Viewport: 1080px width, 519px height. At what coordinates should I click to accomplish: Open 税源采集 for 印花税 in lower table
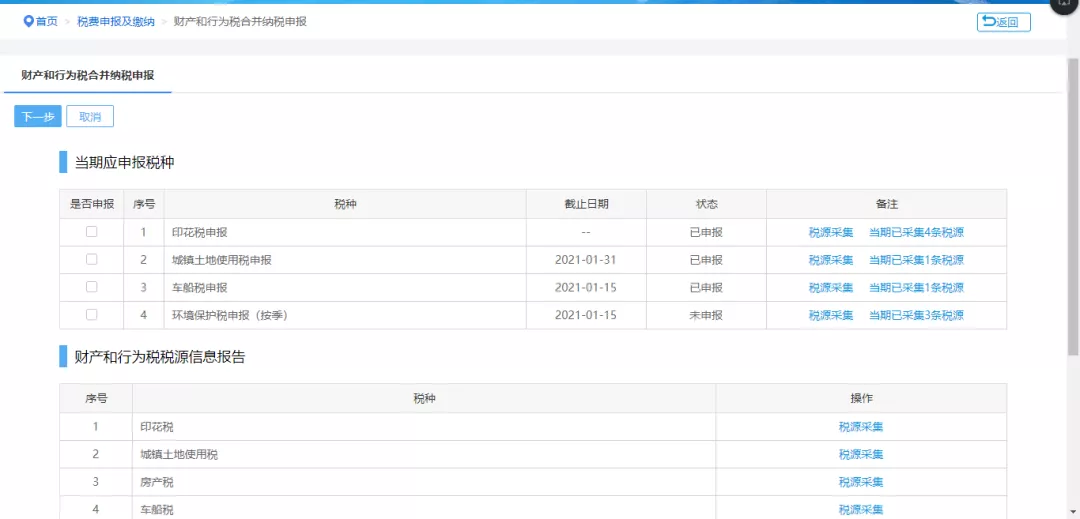coord(861,427)
